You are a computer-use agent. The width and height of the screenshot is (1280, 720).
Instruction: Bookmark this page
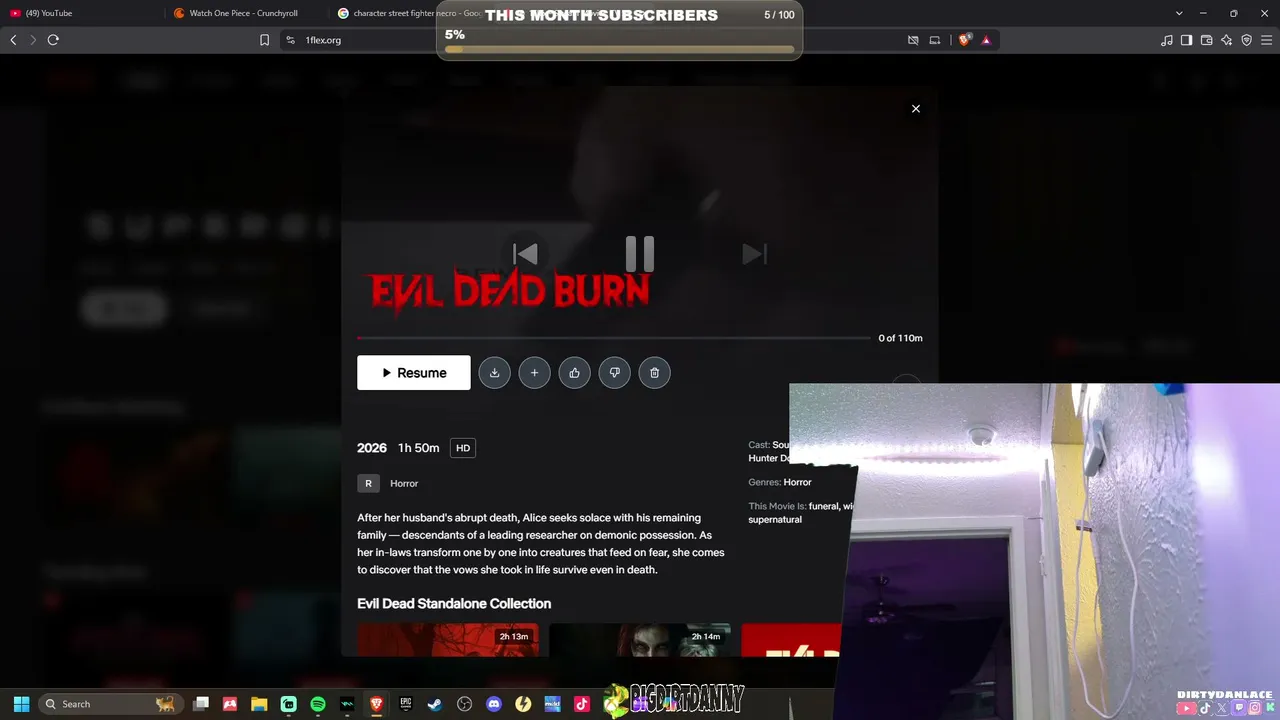coord(264,40)
